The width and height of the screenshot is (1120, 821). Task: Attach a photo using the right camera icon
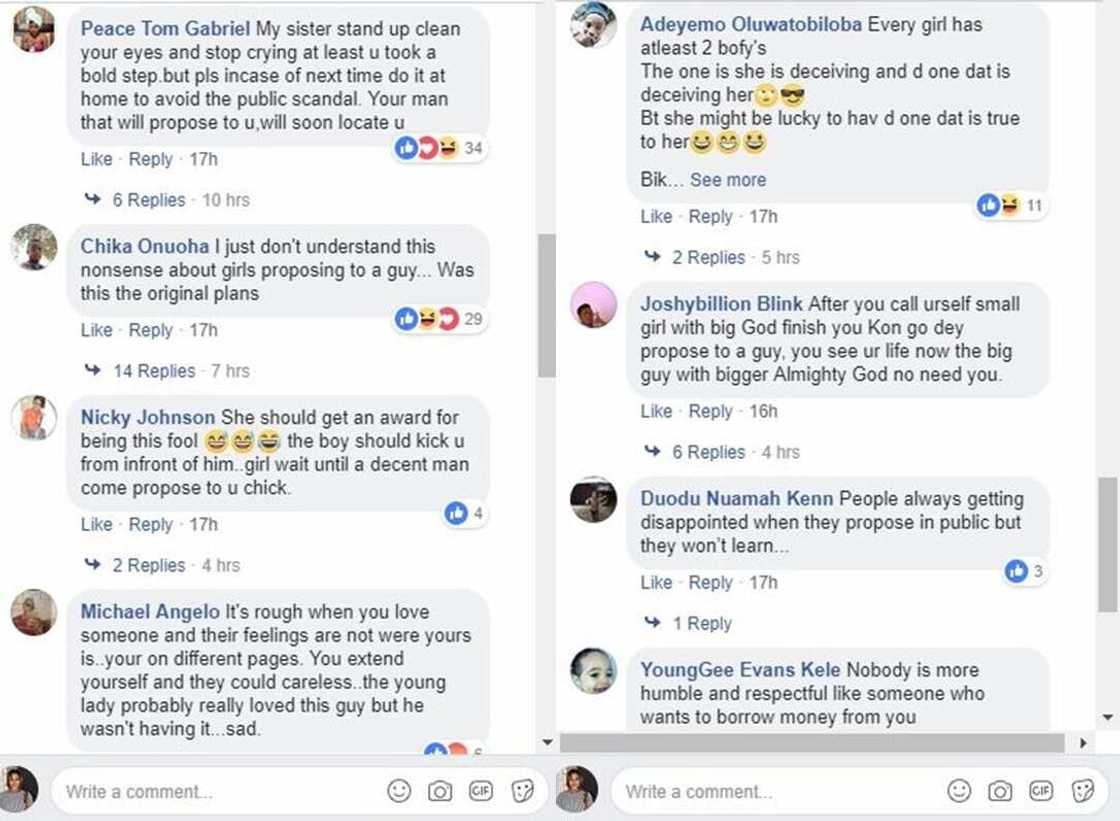[1000, 790]
